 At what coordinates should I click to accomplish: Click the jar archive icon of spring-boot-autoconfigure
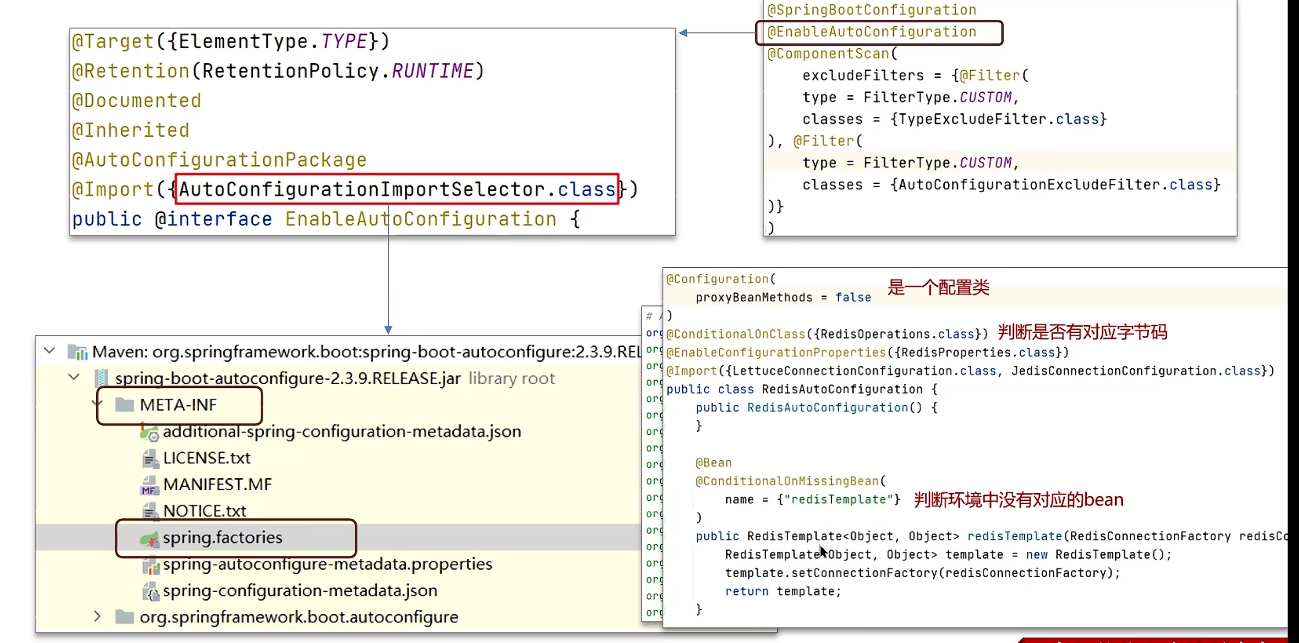[101, 378]
